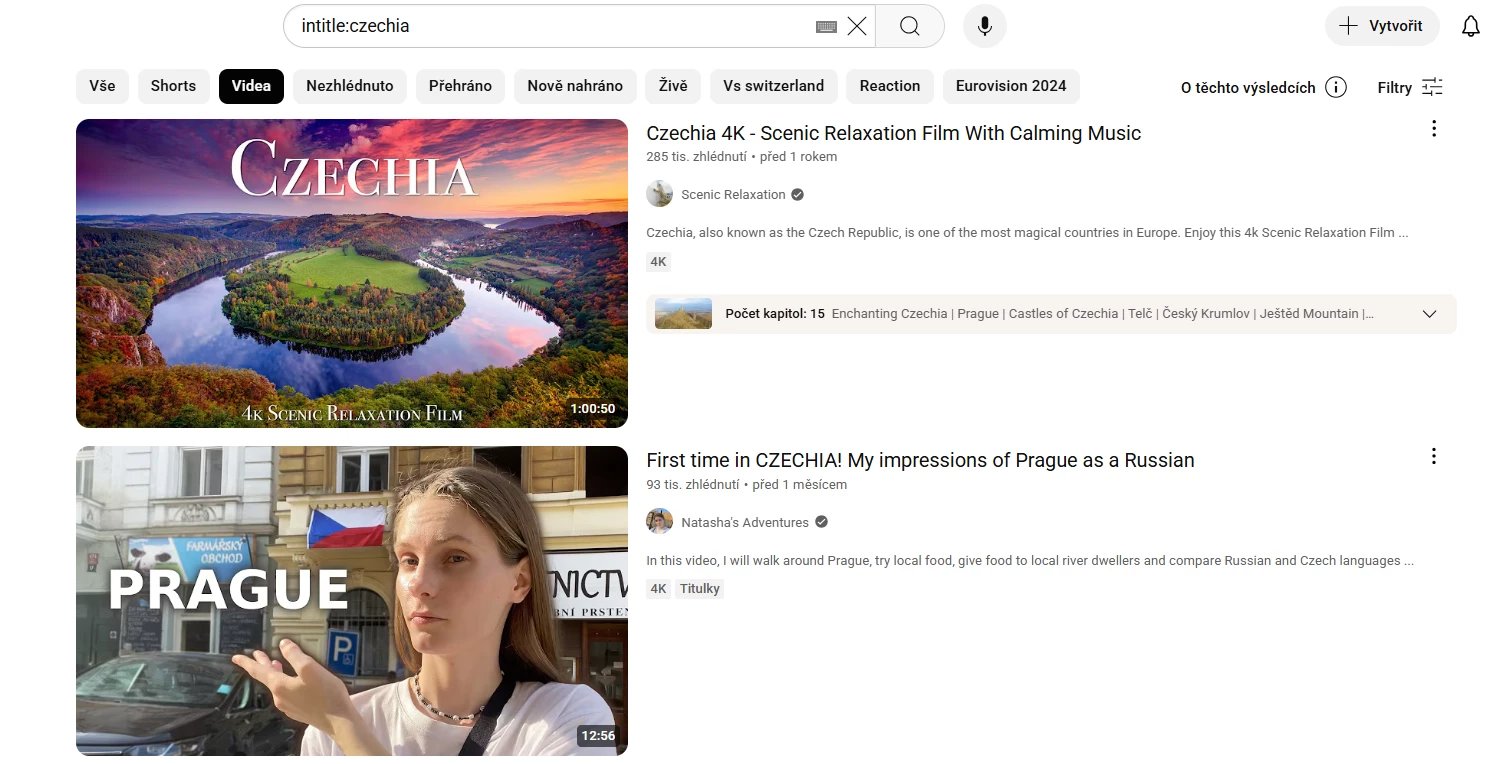Start voice search with microphone icon
Screen dimensions: 1485x764
pos(985,26)
